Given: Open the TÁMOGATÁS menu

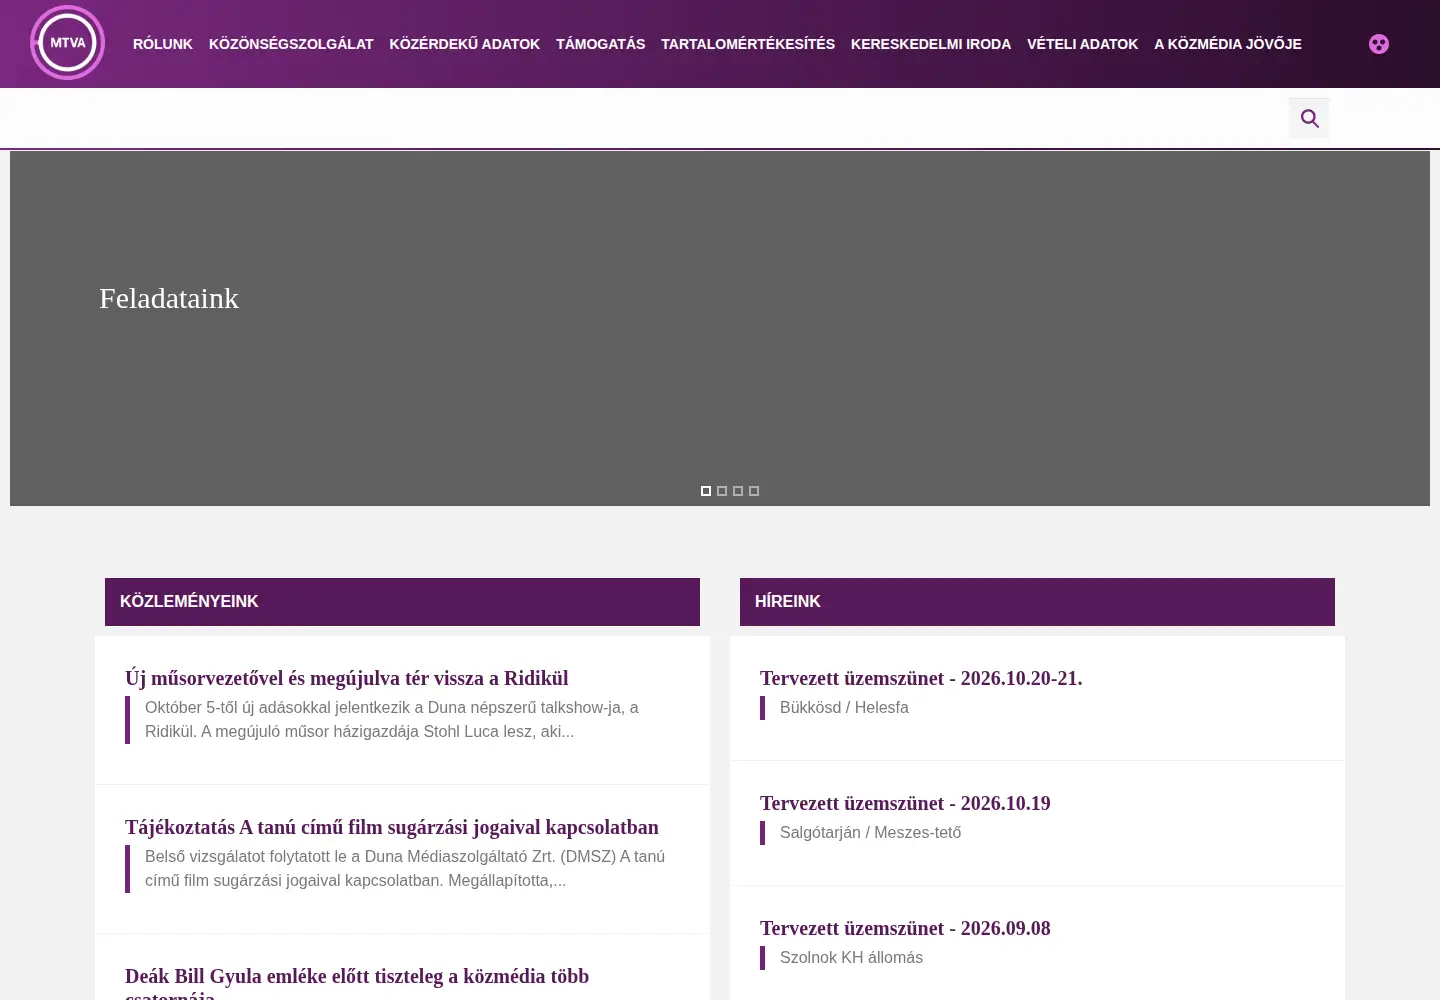Looking at the screenshot, I should click(x=600, y=44).
